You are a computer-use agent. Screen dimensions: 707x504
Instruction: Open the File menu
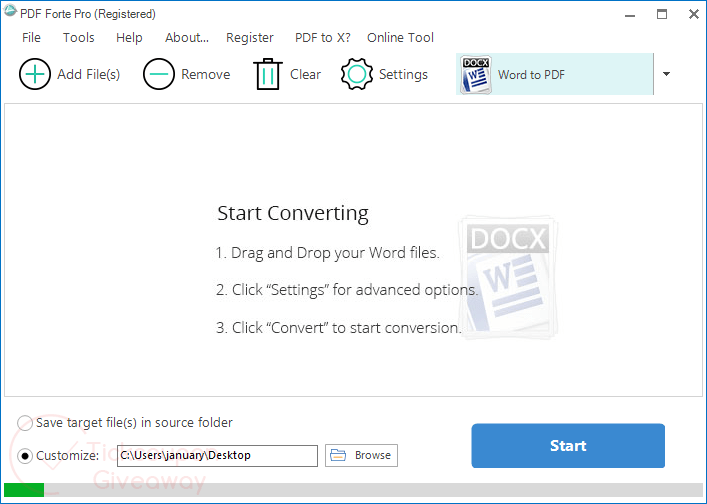point(31,37)
